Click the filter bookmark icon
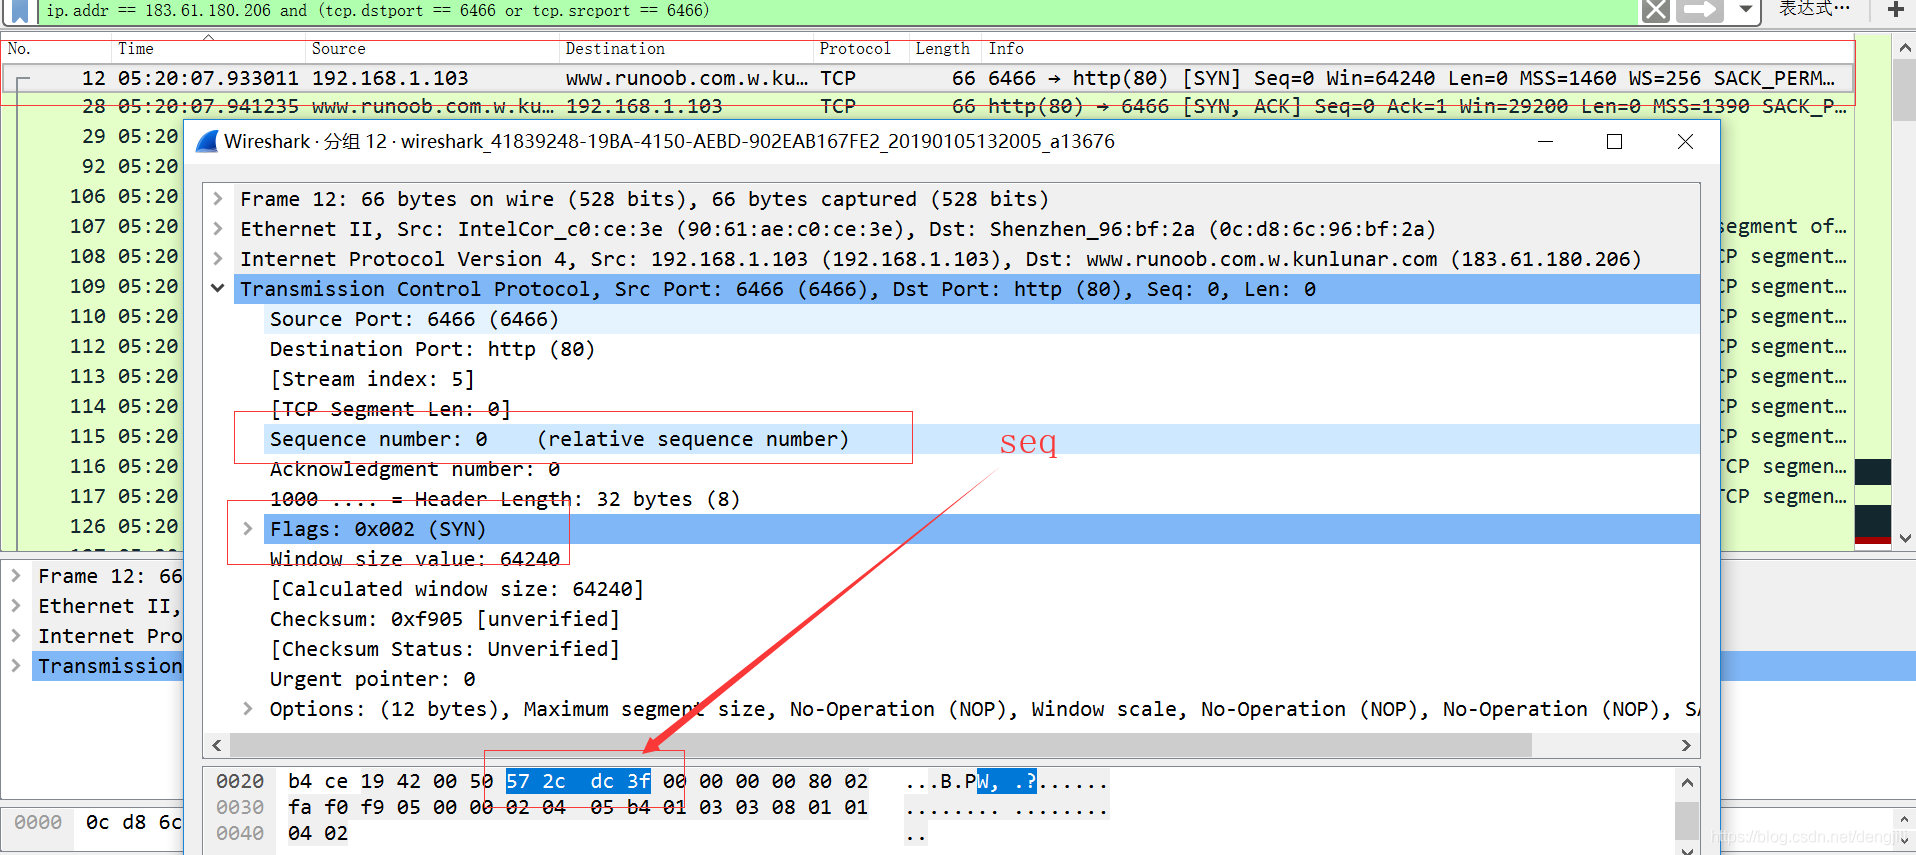Viewport: 1916px width, 855px height. click(19, 10)
